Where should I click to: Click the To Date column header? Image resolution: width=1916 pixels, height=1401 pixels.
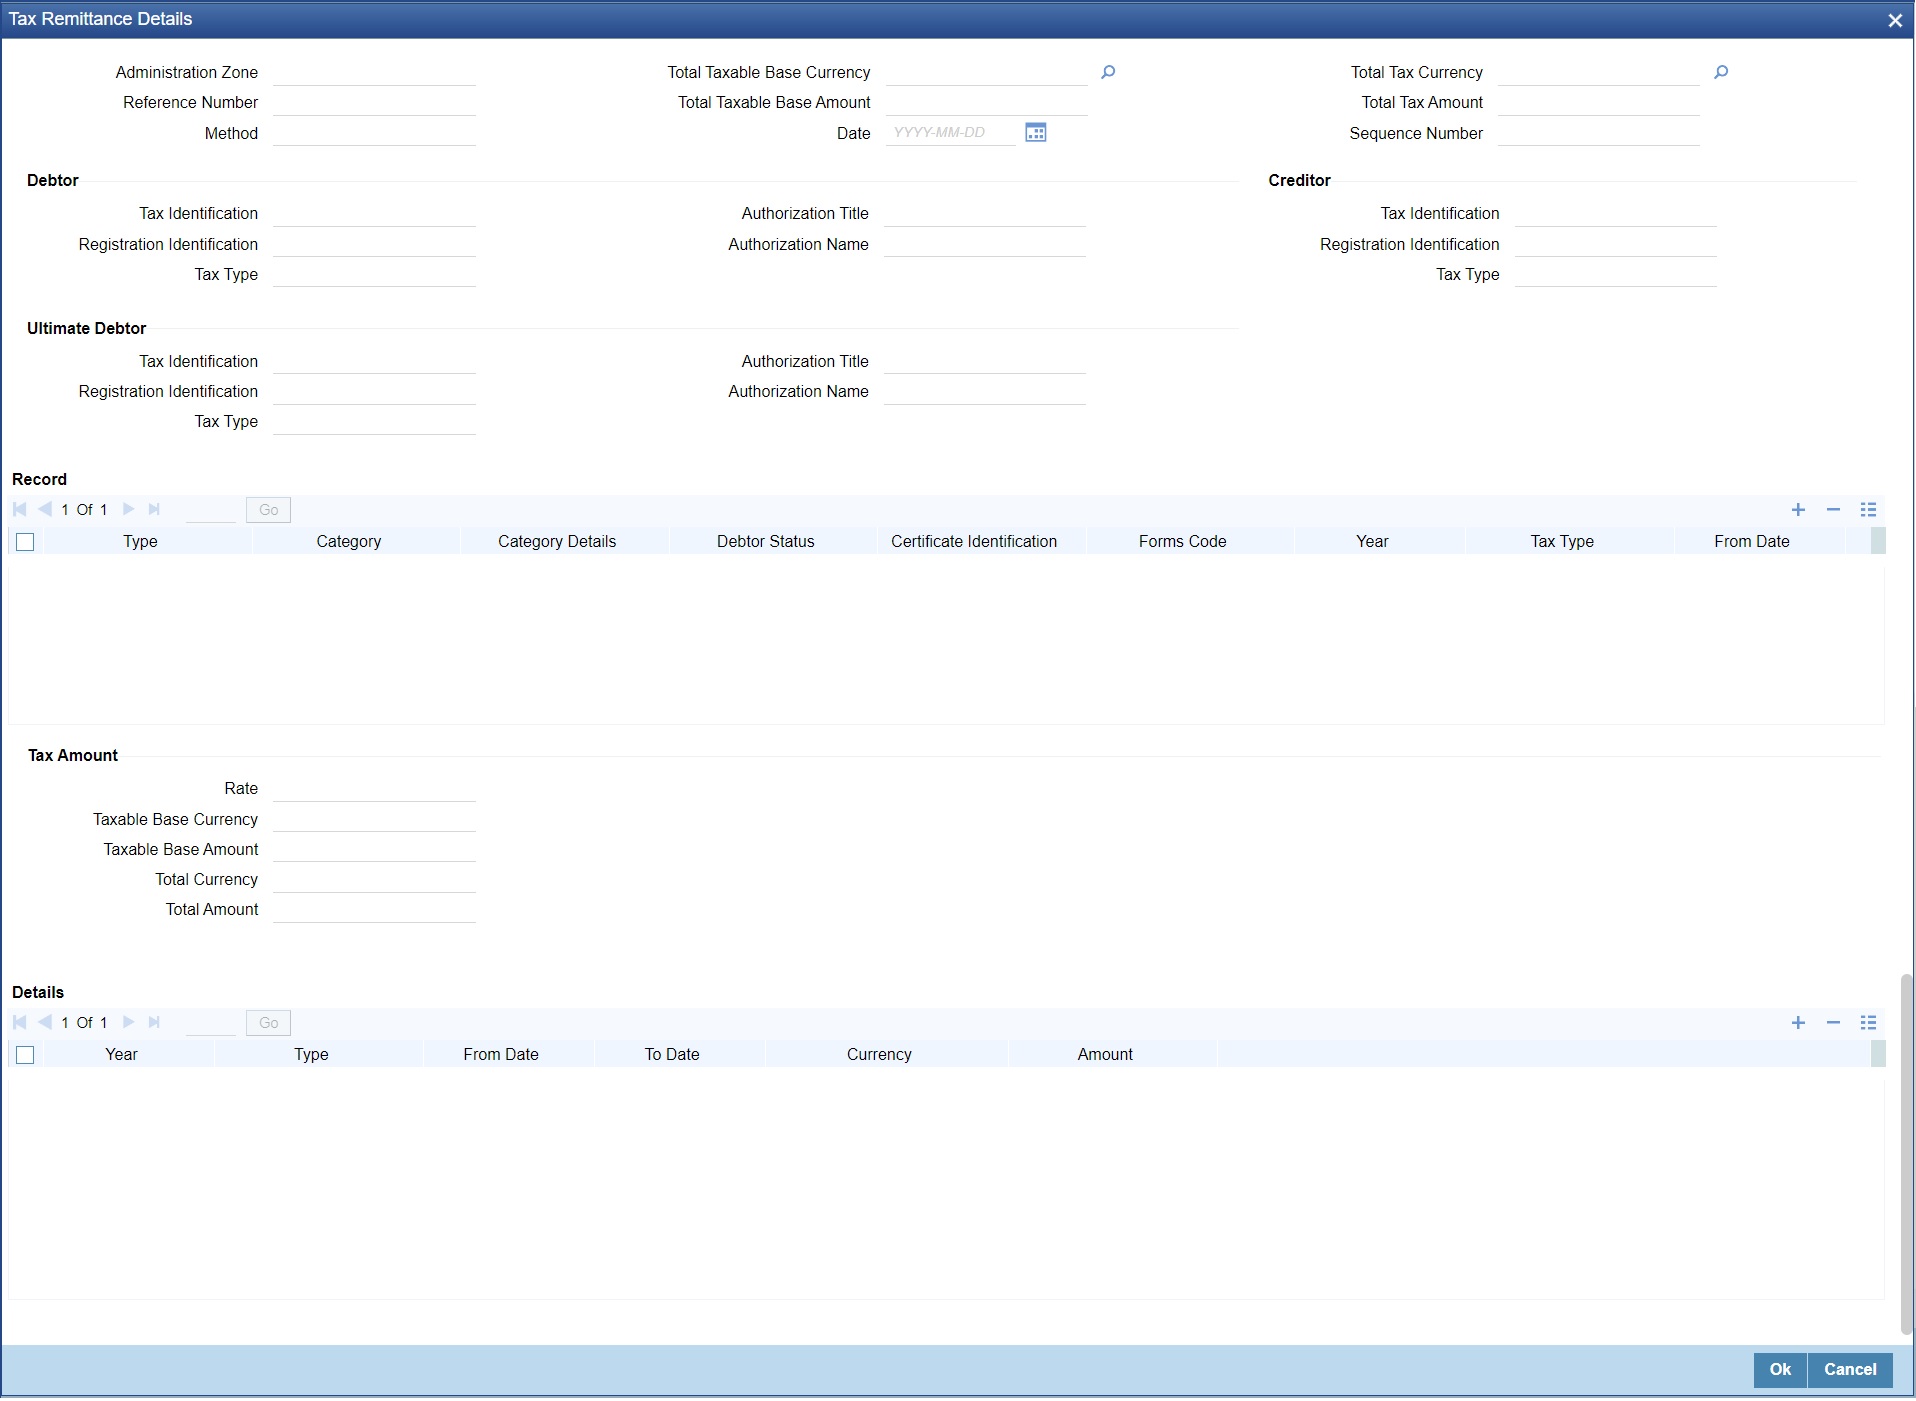(671, 1054)
